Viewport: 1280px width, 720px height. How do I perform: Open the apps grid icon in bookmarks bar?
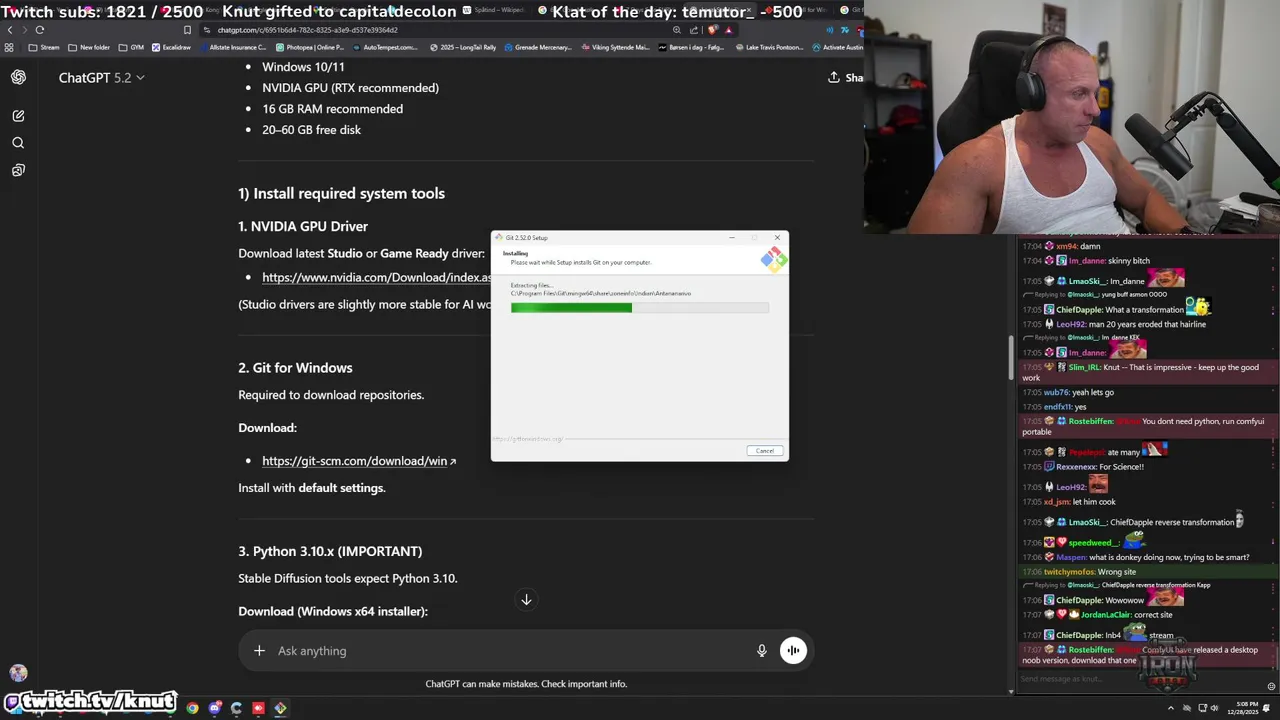[x=9, y=47]
